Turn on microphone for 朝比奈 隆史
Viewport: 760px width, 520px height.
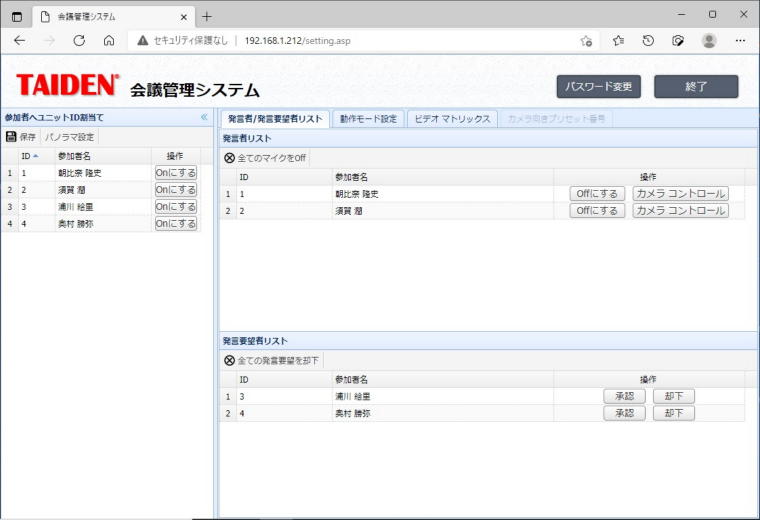point(176,173)
